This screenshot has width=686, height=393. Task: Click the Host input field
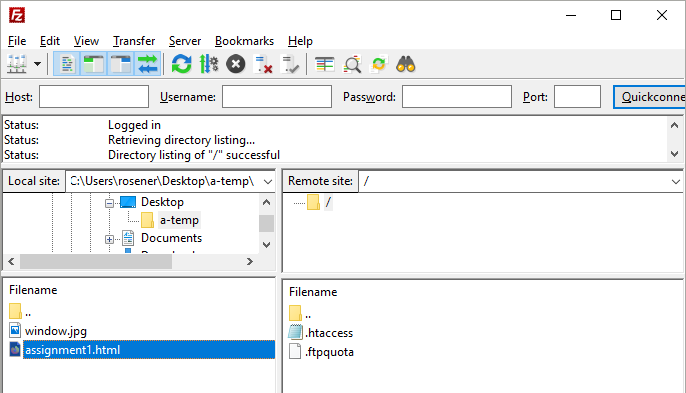pyautogui.click(x=94, y=97)
